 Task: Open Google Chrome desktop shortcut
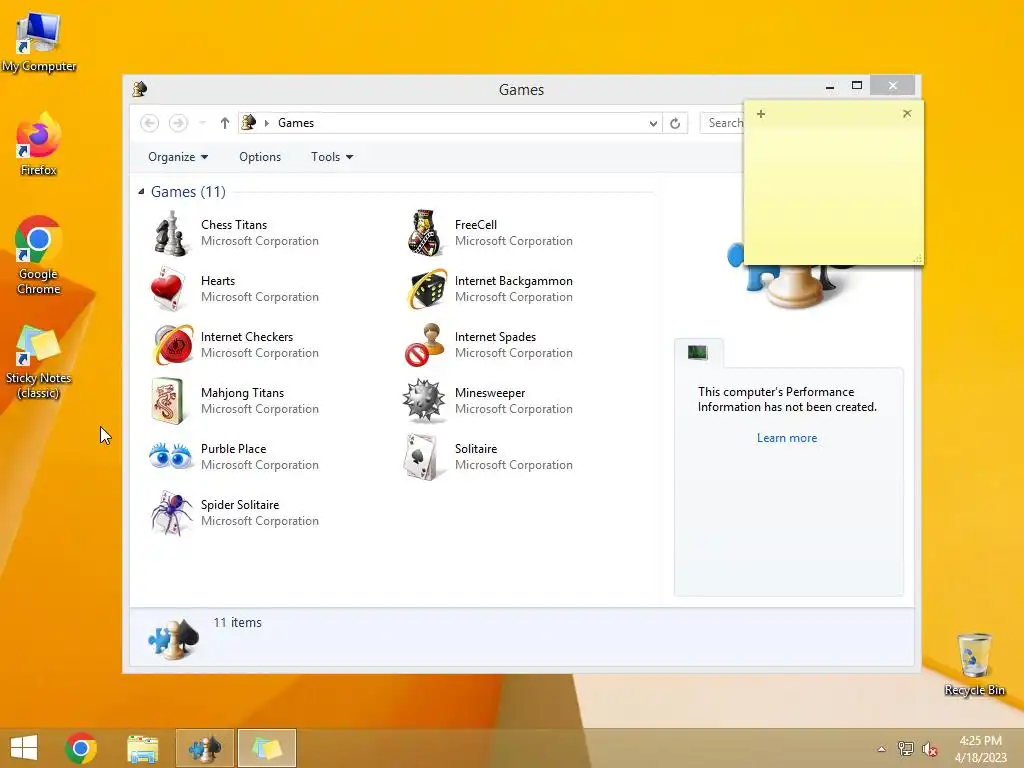[39, 255]
